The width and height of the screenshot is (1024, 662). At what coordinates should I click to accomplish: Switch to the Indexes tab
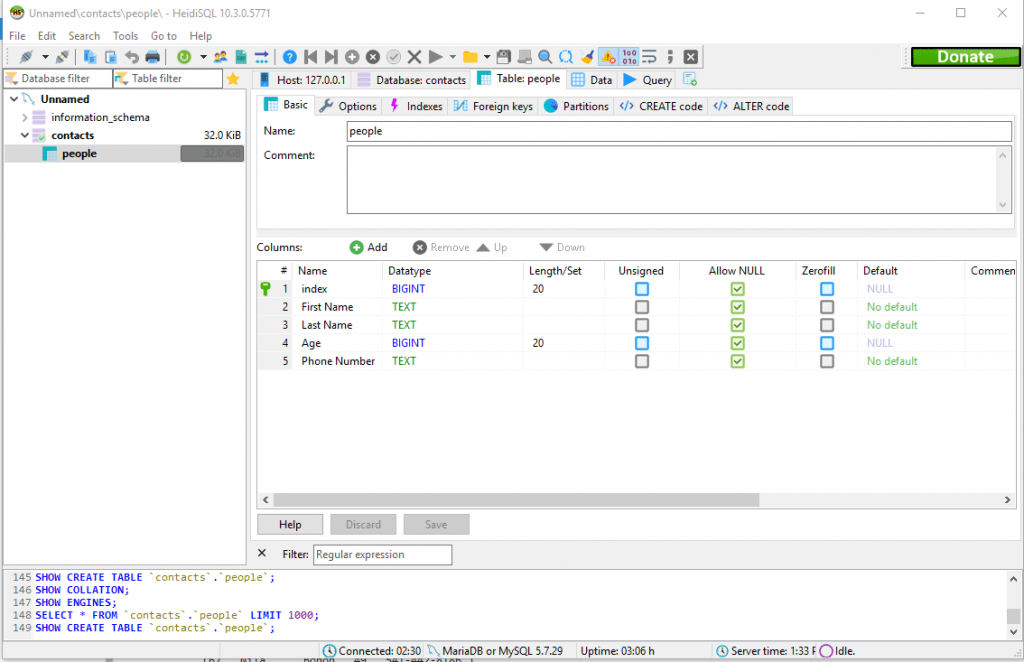415,106
